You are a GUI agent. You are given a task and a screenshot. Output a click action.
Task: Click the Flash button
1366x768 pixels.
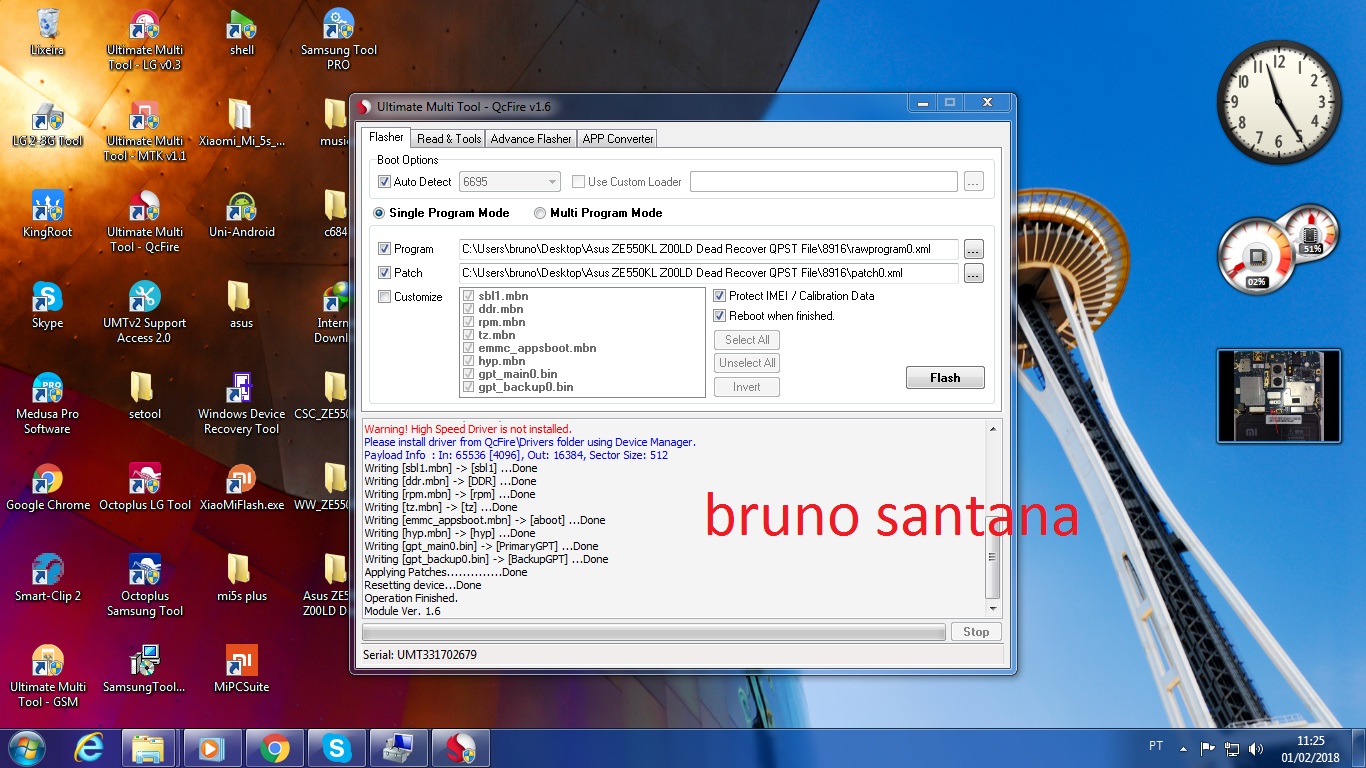tap(945, 378)
